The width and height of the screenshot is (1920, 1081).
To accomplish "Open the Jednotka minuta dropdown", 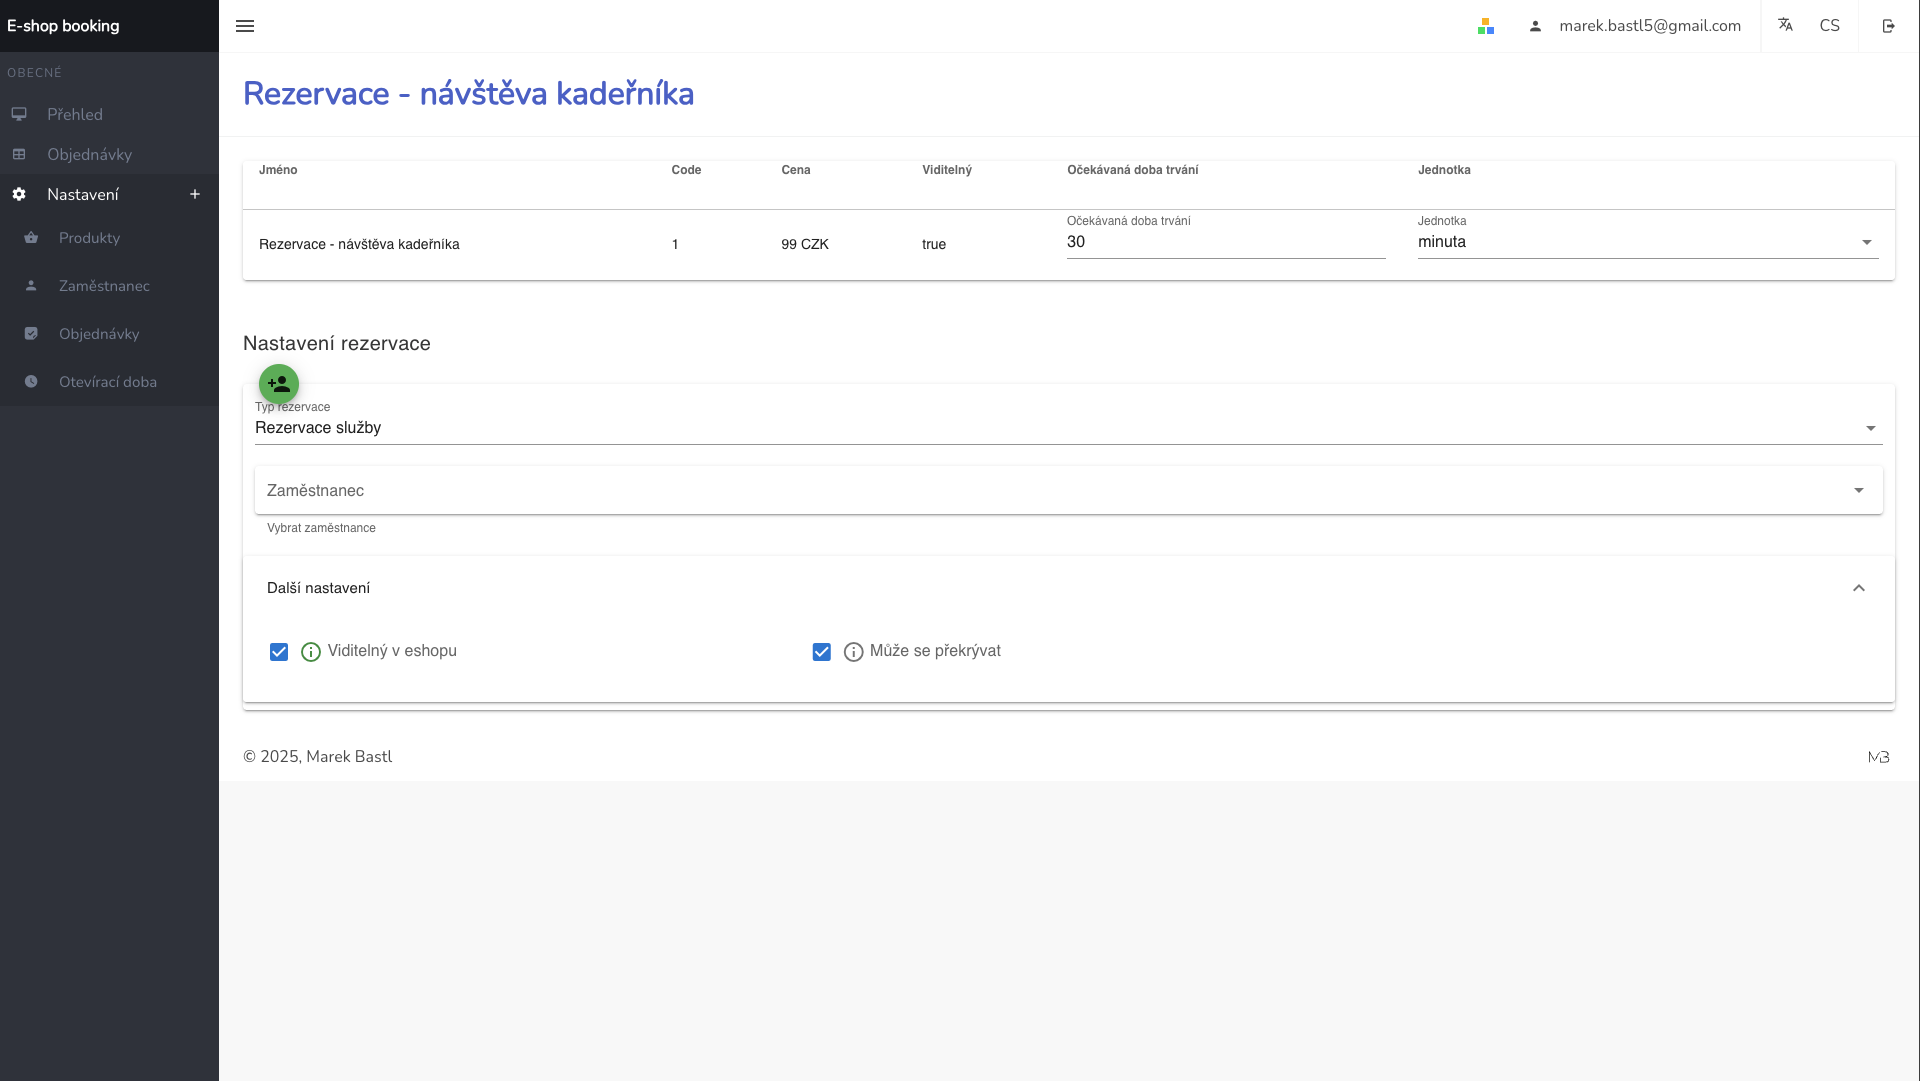I will click(x=1647, y=242).
